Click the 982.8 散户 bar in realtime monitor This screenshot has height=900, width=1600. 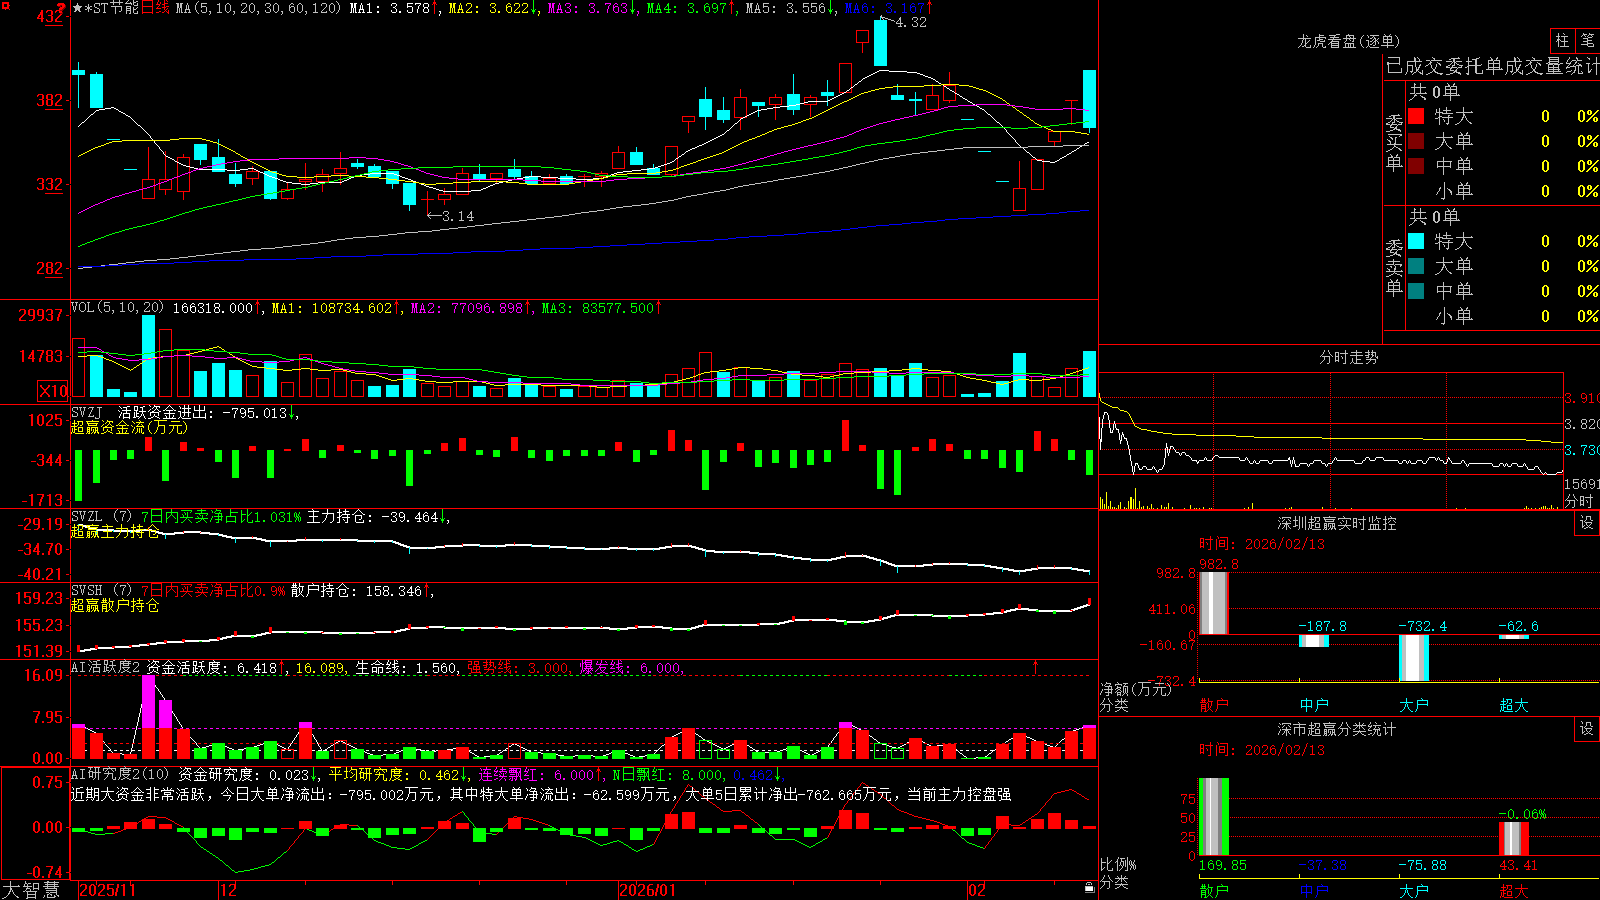click(1213, 603)
